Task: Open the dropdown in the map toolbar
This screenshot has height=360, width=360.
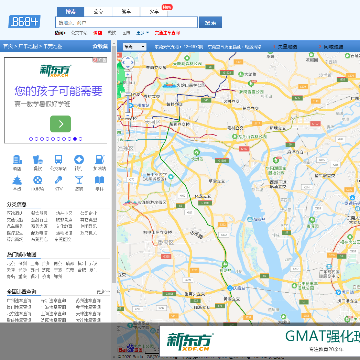Action: [134, 47]
